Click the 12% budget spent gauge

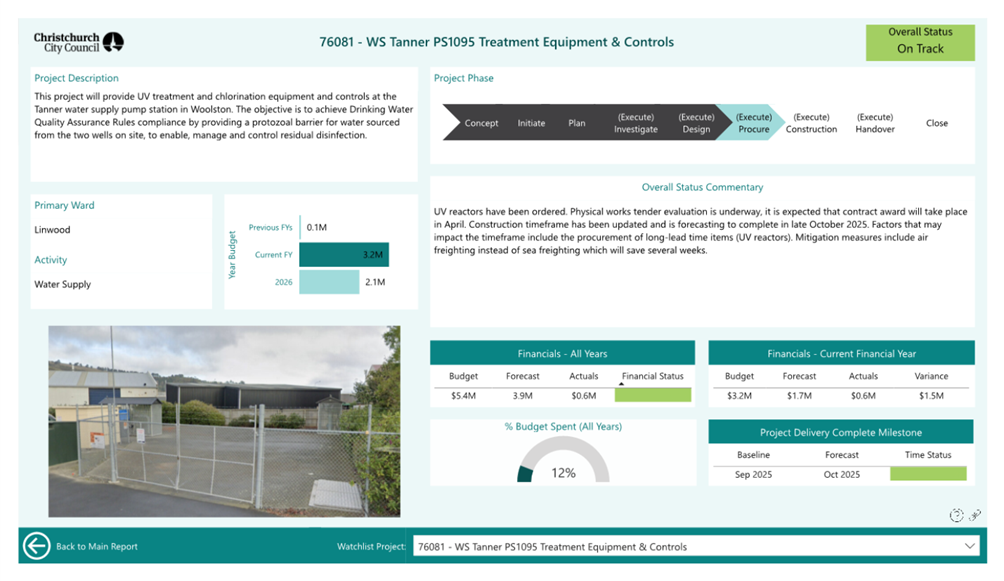563,459
